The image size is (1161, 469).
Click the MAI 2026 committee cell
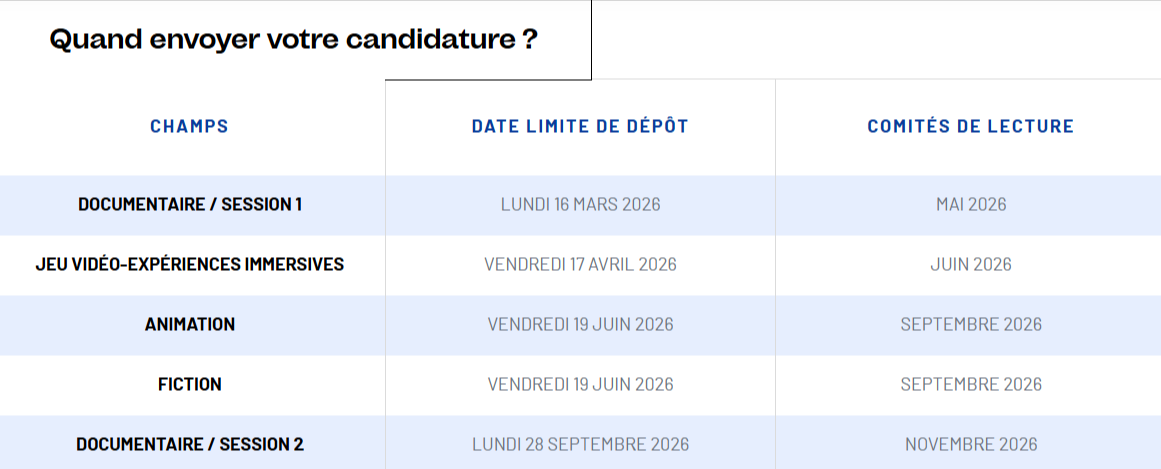pyautogui.click(x=971, y=204)
